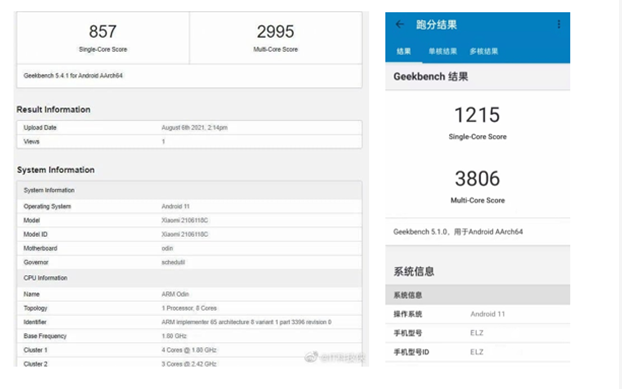Select the Motherboard odin row
622x389 pixels.
point(189,248)
